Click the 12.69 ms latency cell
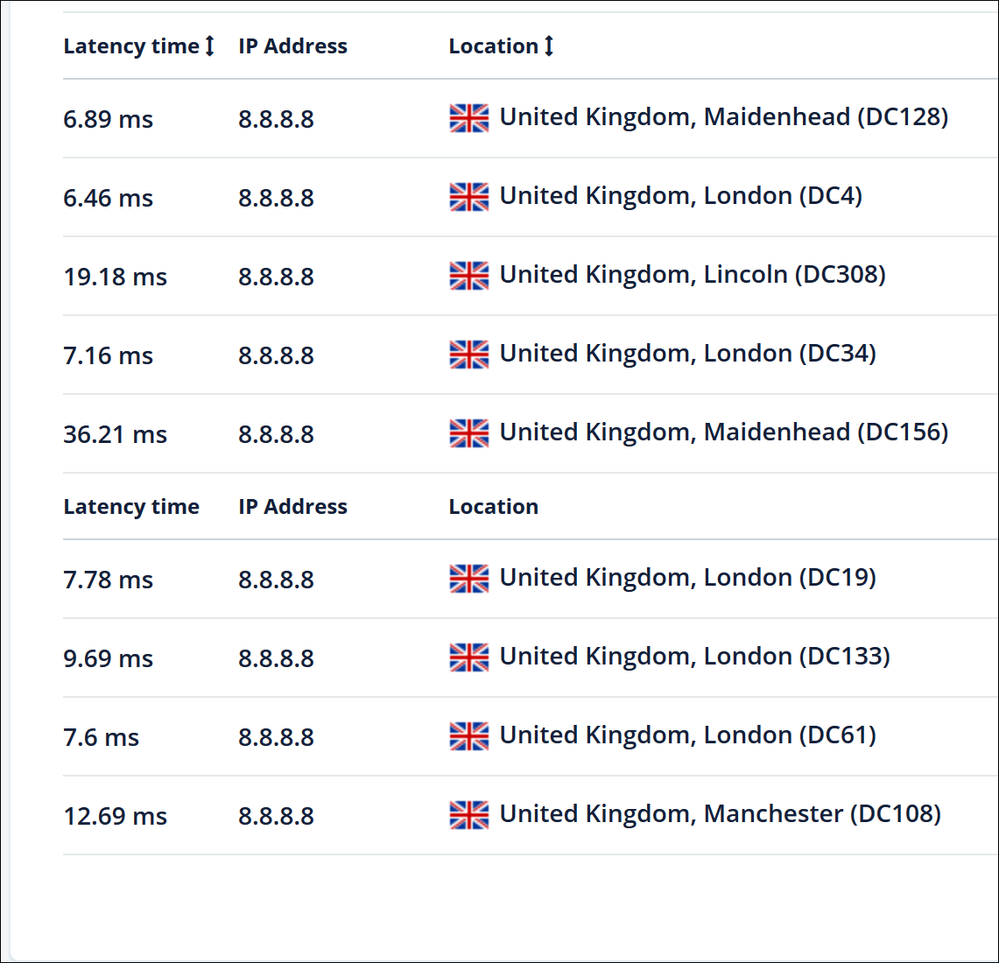Viewport: 999px width, 963px height. tap(115, 817)
